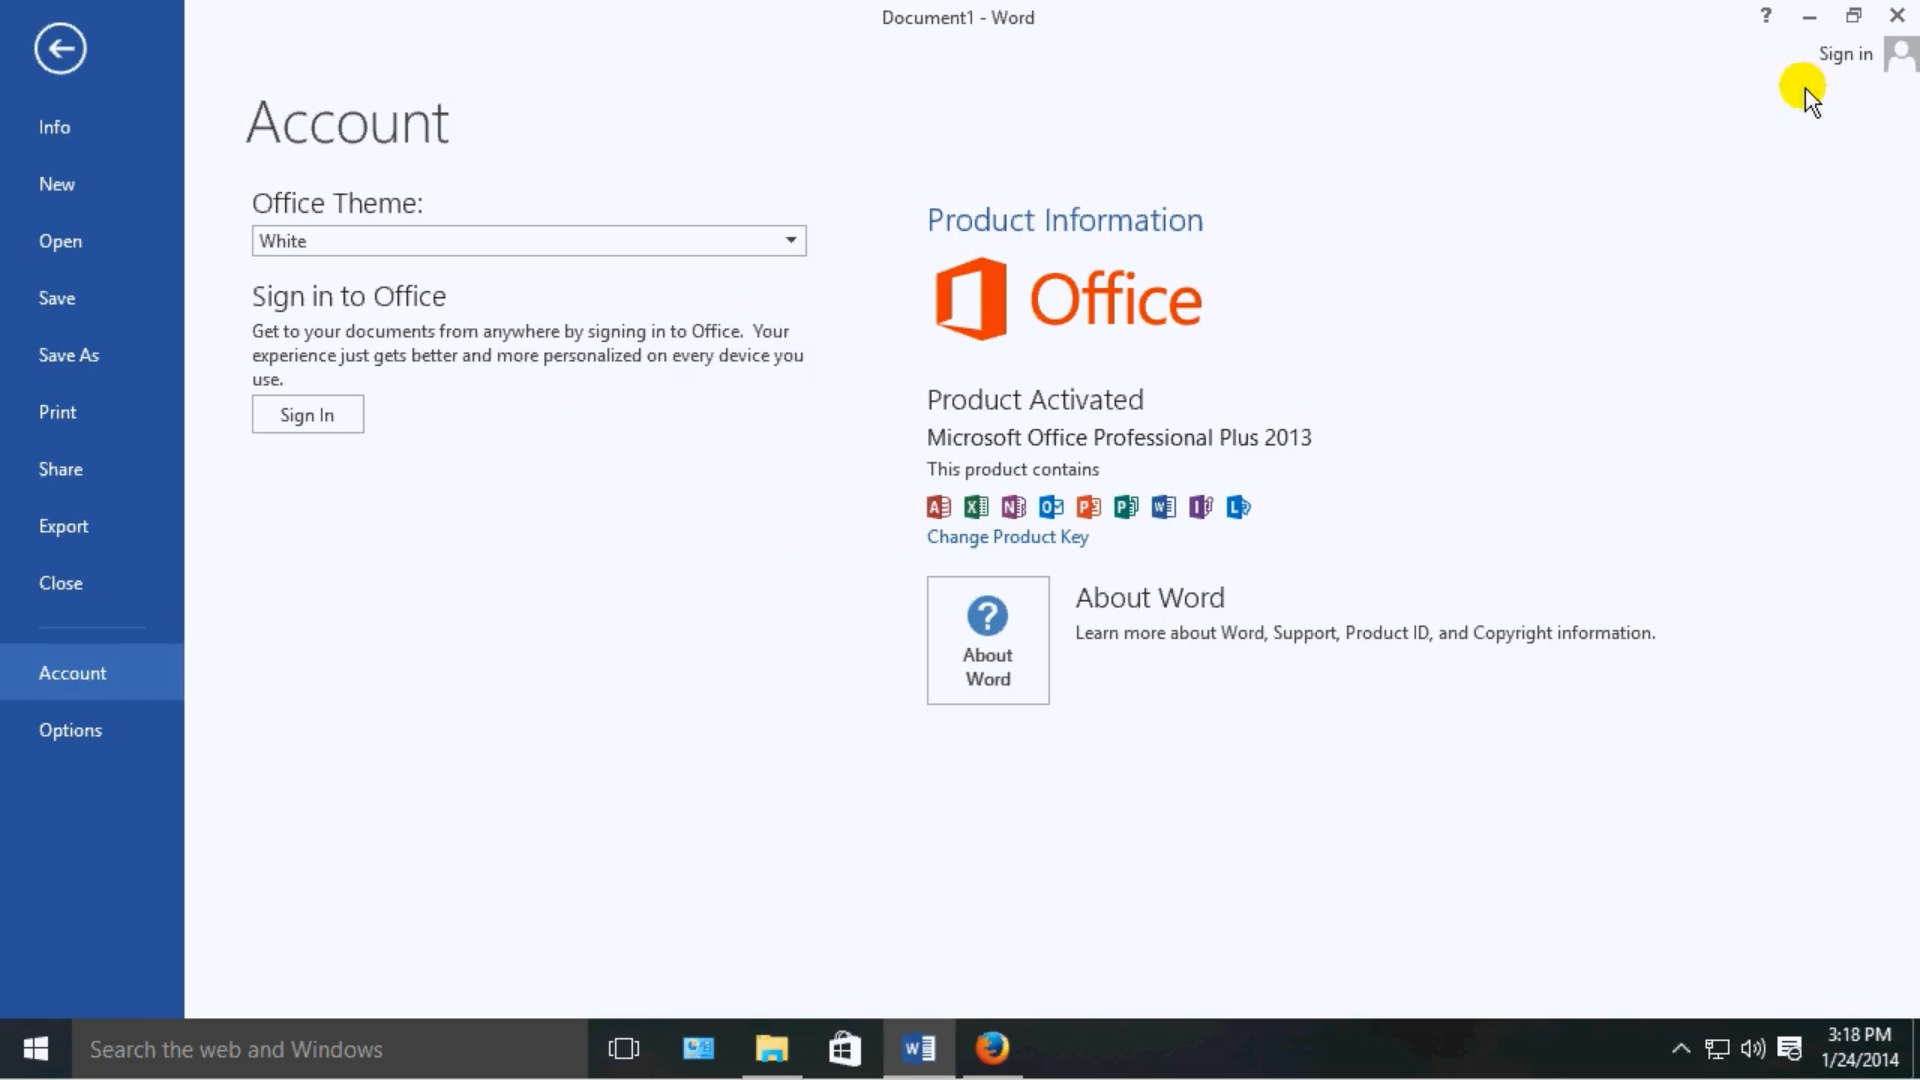1920x1080 pixels.
Task: Click the top-right Sign In button
Action: point(1845,53)
